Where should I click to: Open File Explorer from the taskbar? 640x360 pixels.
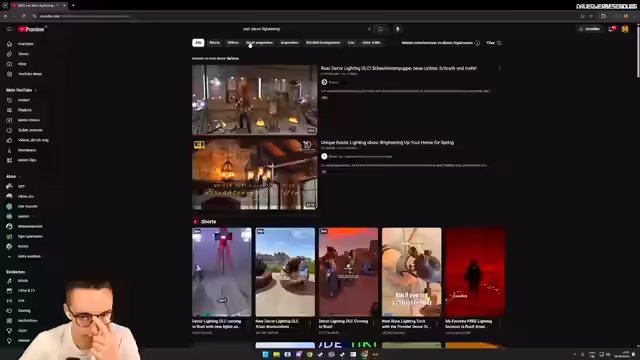click(x=276, y=354)
